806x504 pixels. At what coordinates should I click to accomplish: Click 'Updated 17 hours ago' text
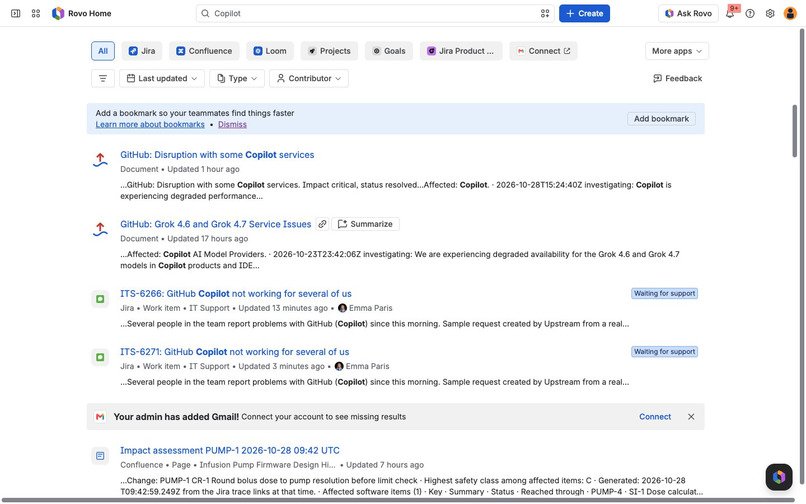click(207, 239)
